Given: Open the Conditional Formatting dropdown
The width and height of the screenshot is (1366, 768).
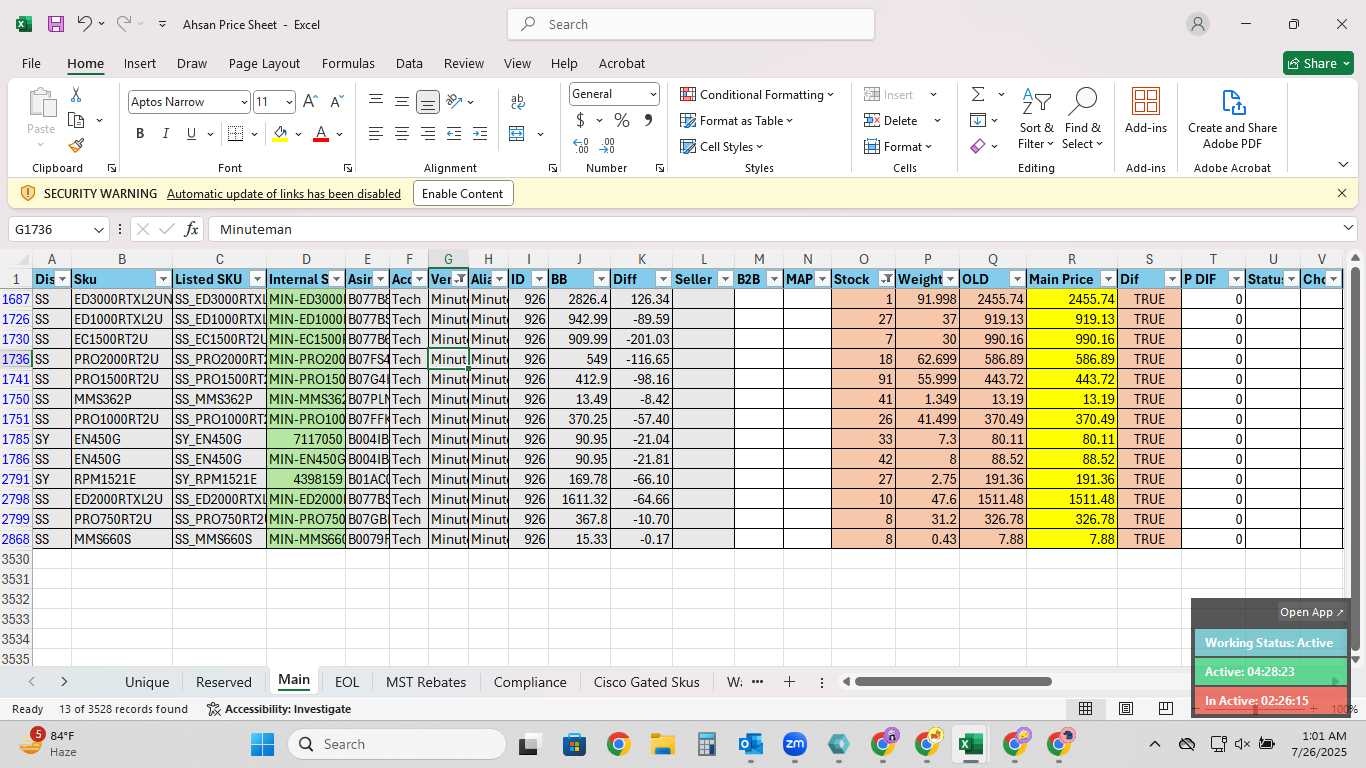Looking at the screenshot, I should [757, 94].
